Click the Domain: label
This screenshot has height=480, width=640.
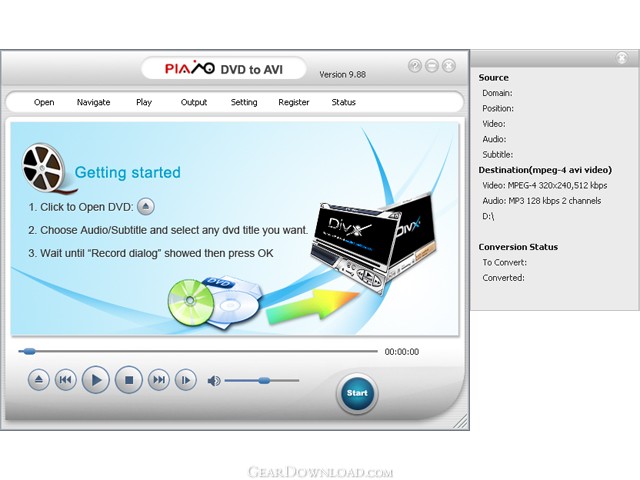click(x=497, y=93)
